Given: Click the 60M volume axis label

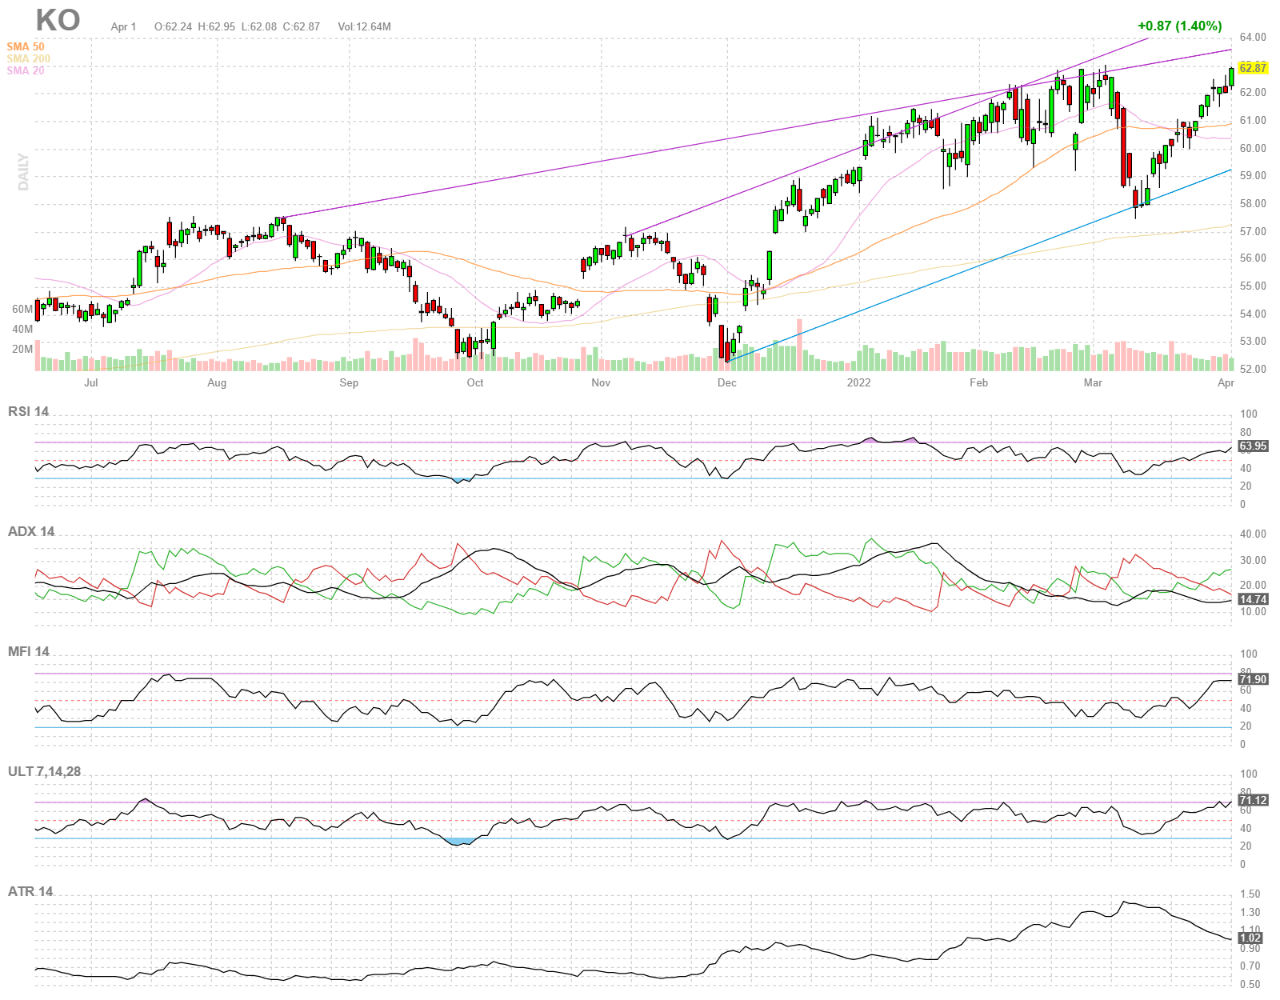Looking at the screenshot, I should [23, 310].
